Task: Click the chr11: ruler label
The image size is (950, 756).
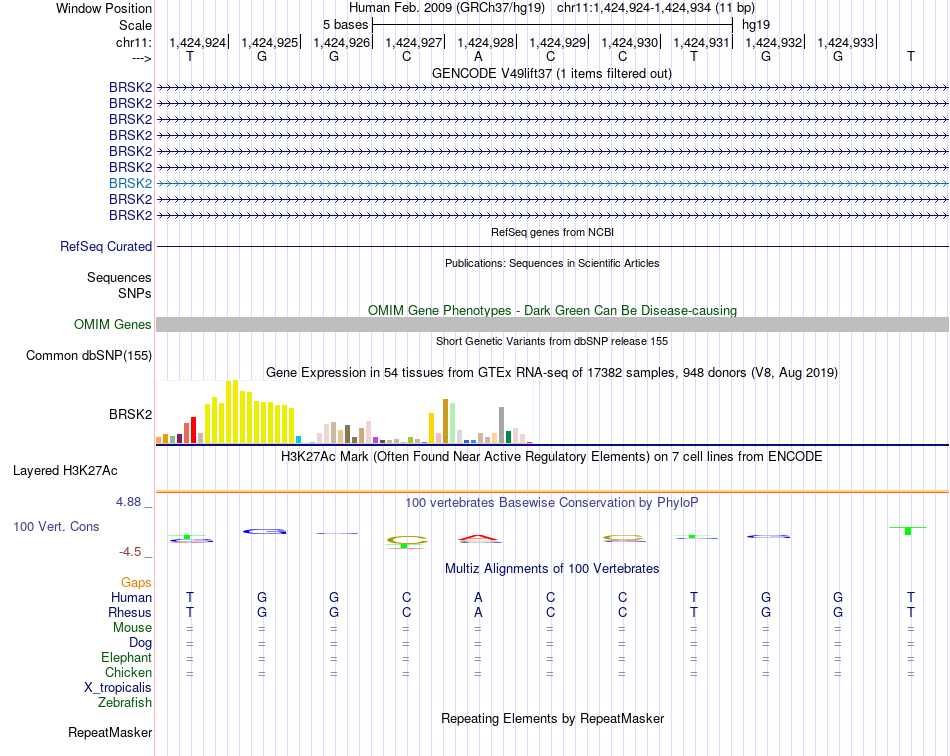Action: [x=134, y=42]
